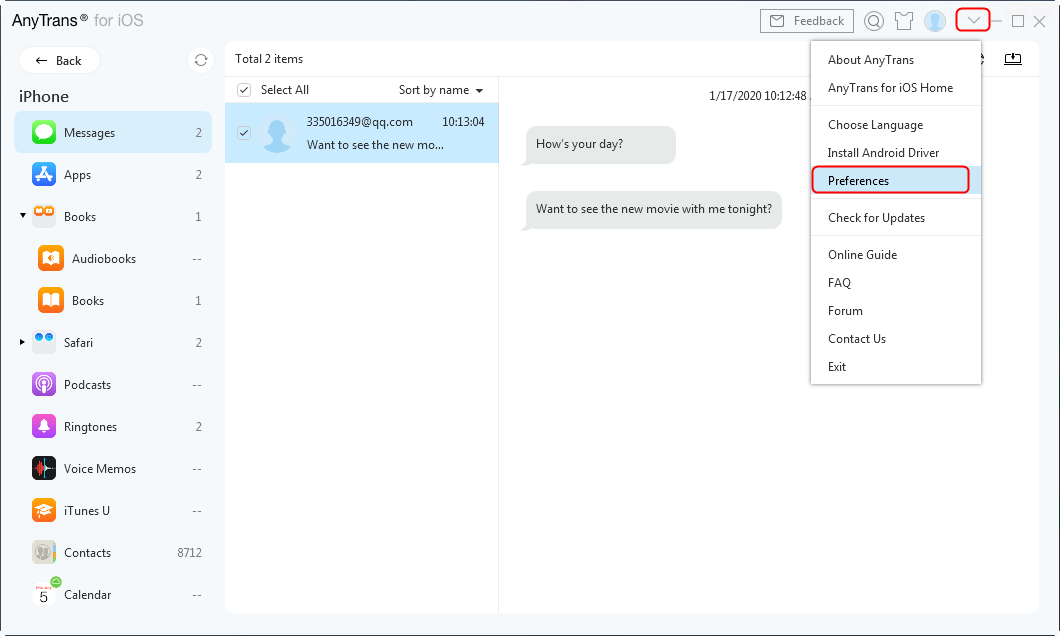Image resolution: width=1060 pixels, height=636 pixels.
Task: Toggle the Select All checkbox
Action: (244, 90)
